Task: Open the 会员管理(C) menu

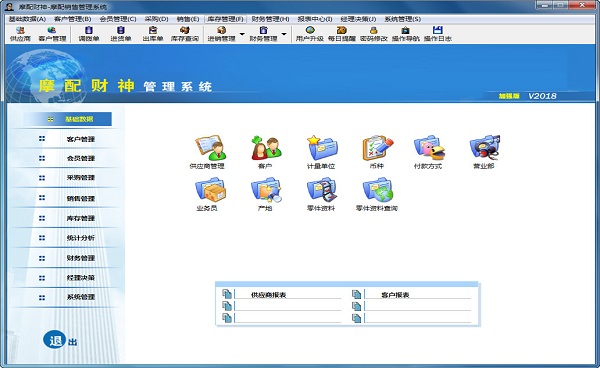Action: [118, 19]
